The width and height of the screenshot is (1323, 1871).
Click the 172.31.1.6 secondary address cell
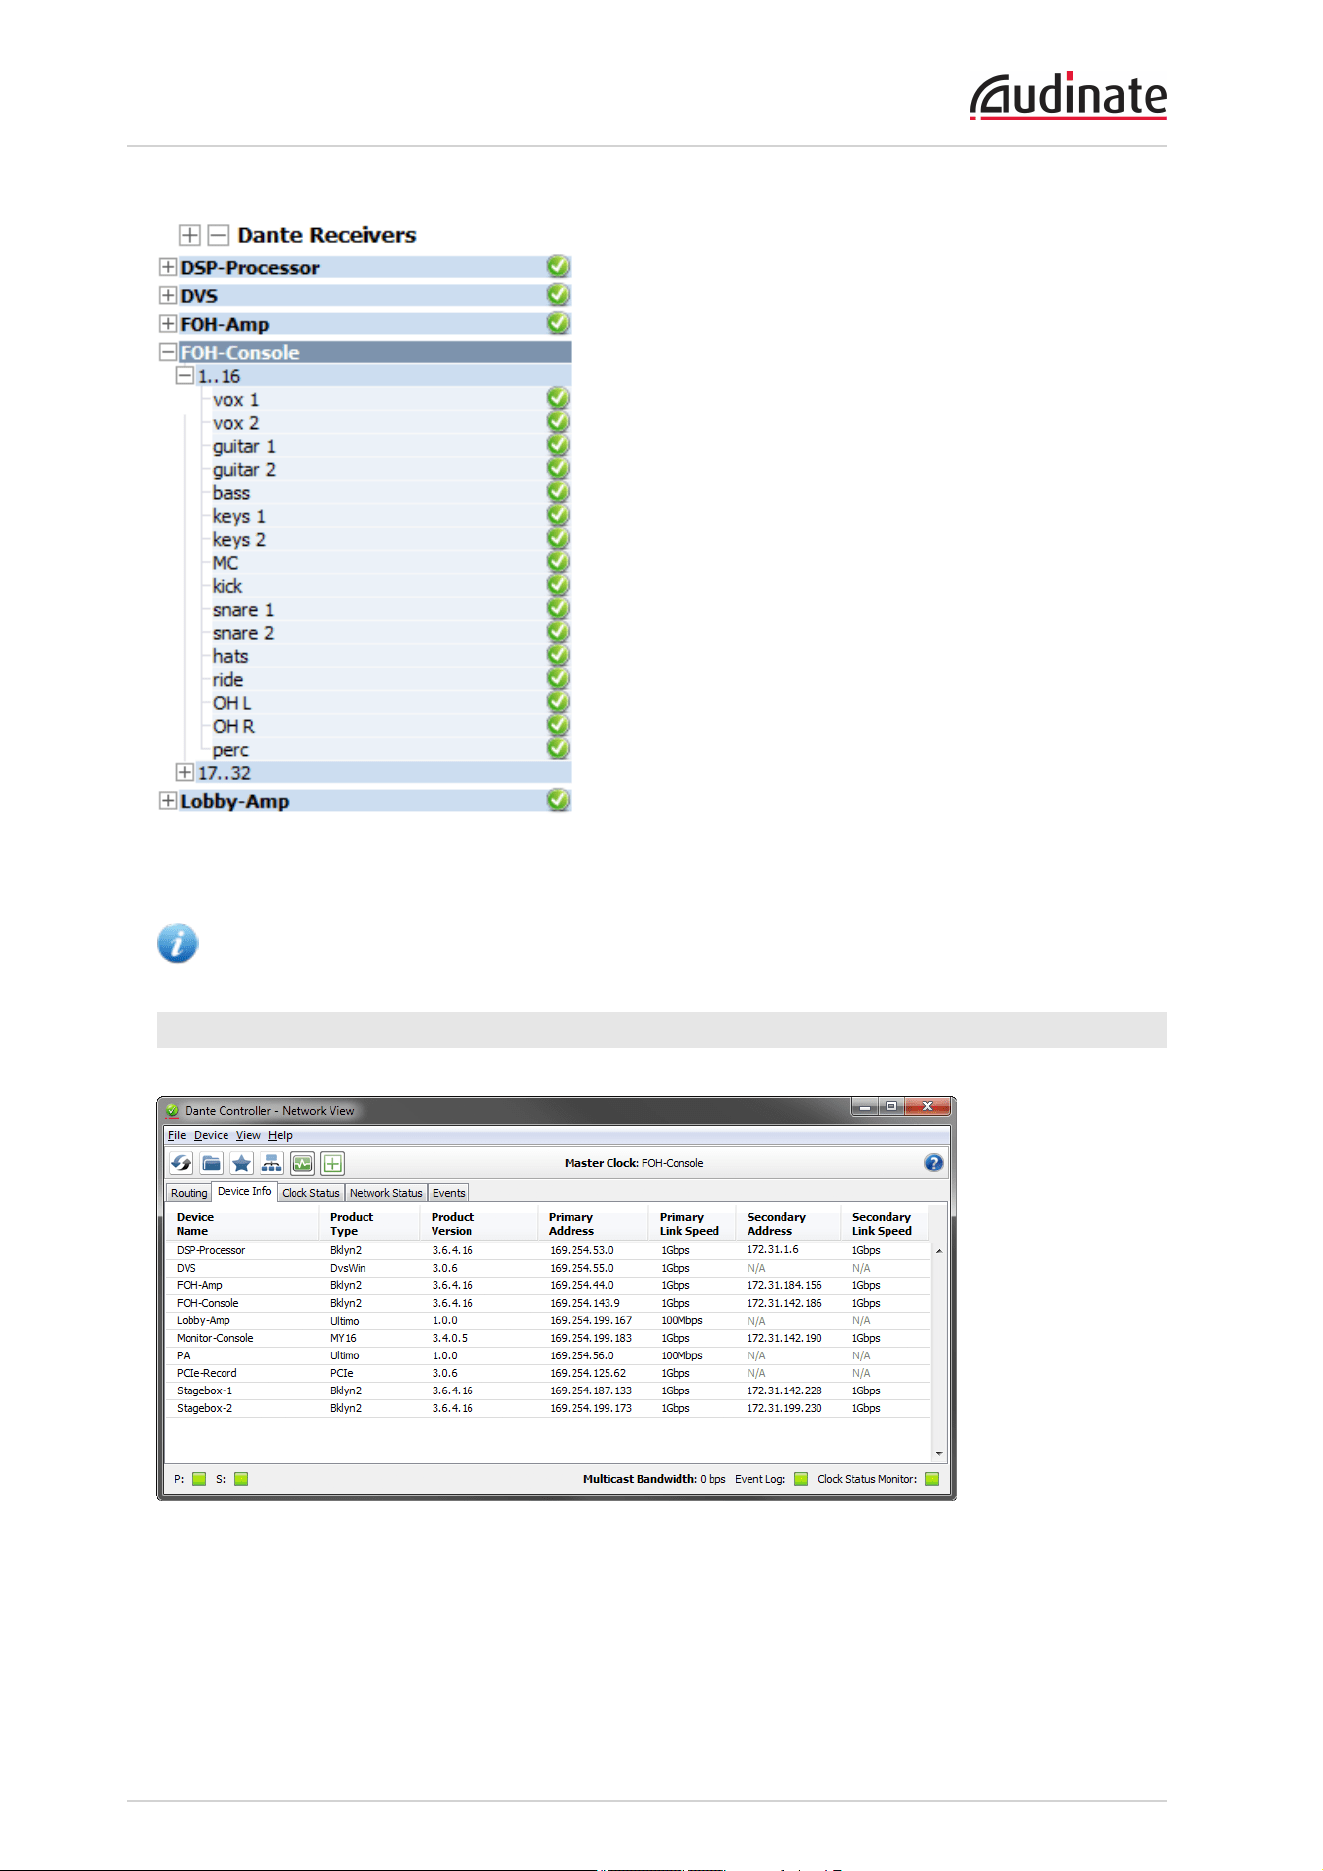coord(773,1250)
